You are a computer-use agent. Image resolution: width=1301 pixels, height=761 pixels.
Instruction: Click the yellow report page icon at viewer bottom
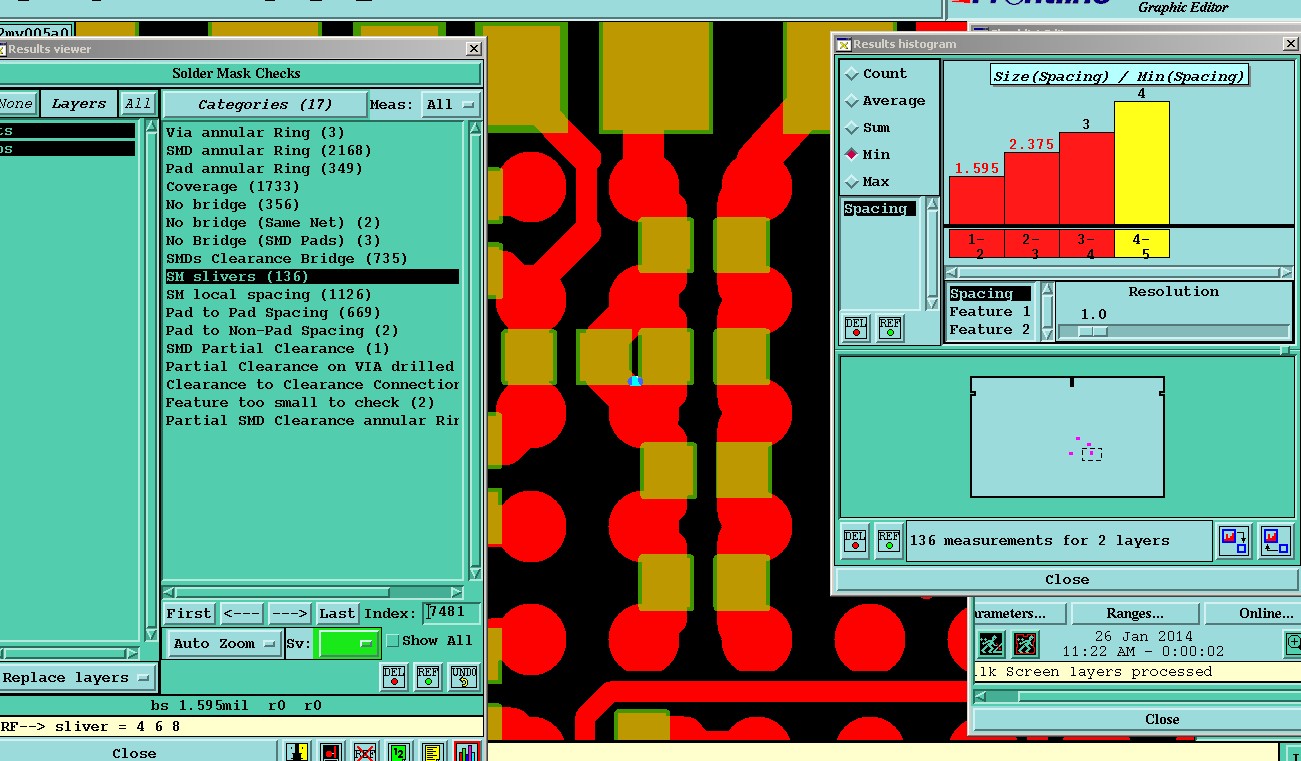pyautogui.click(x=432, y=752)
